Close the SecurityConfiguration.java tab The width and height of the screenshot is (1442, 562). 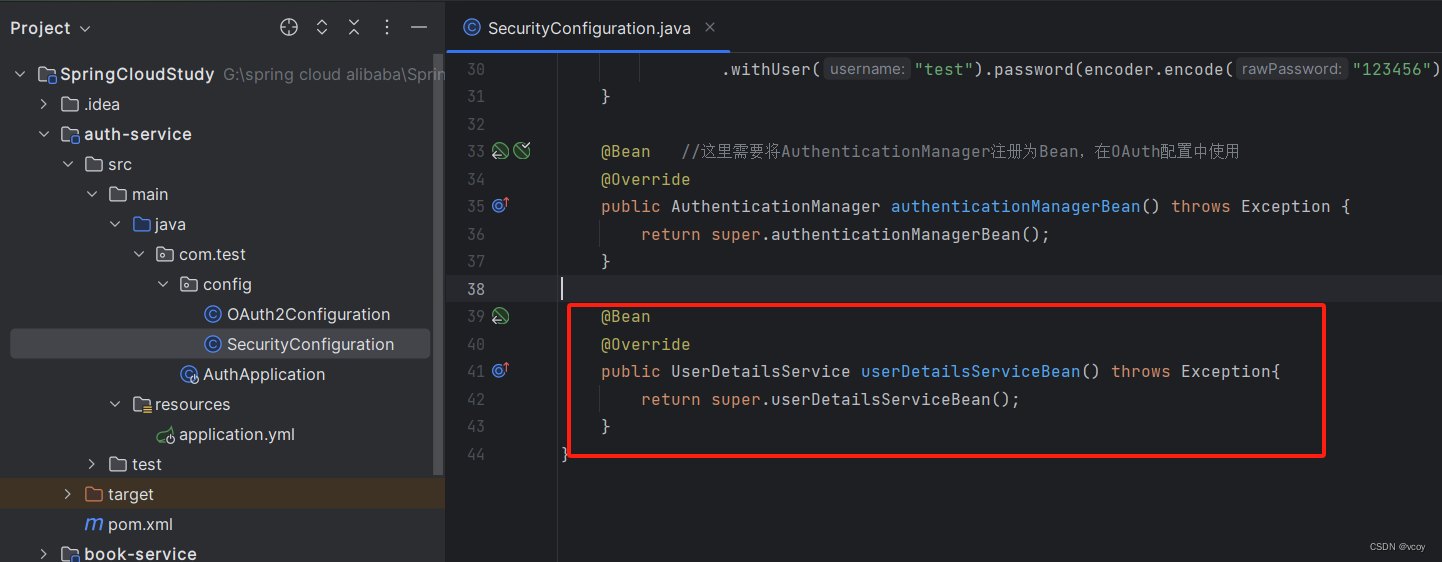(x=710, y=28)
